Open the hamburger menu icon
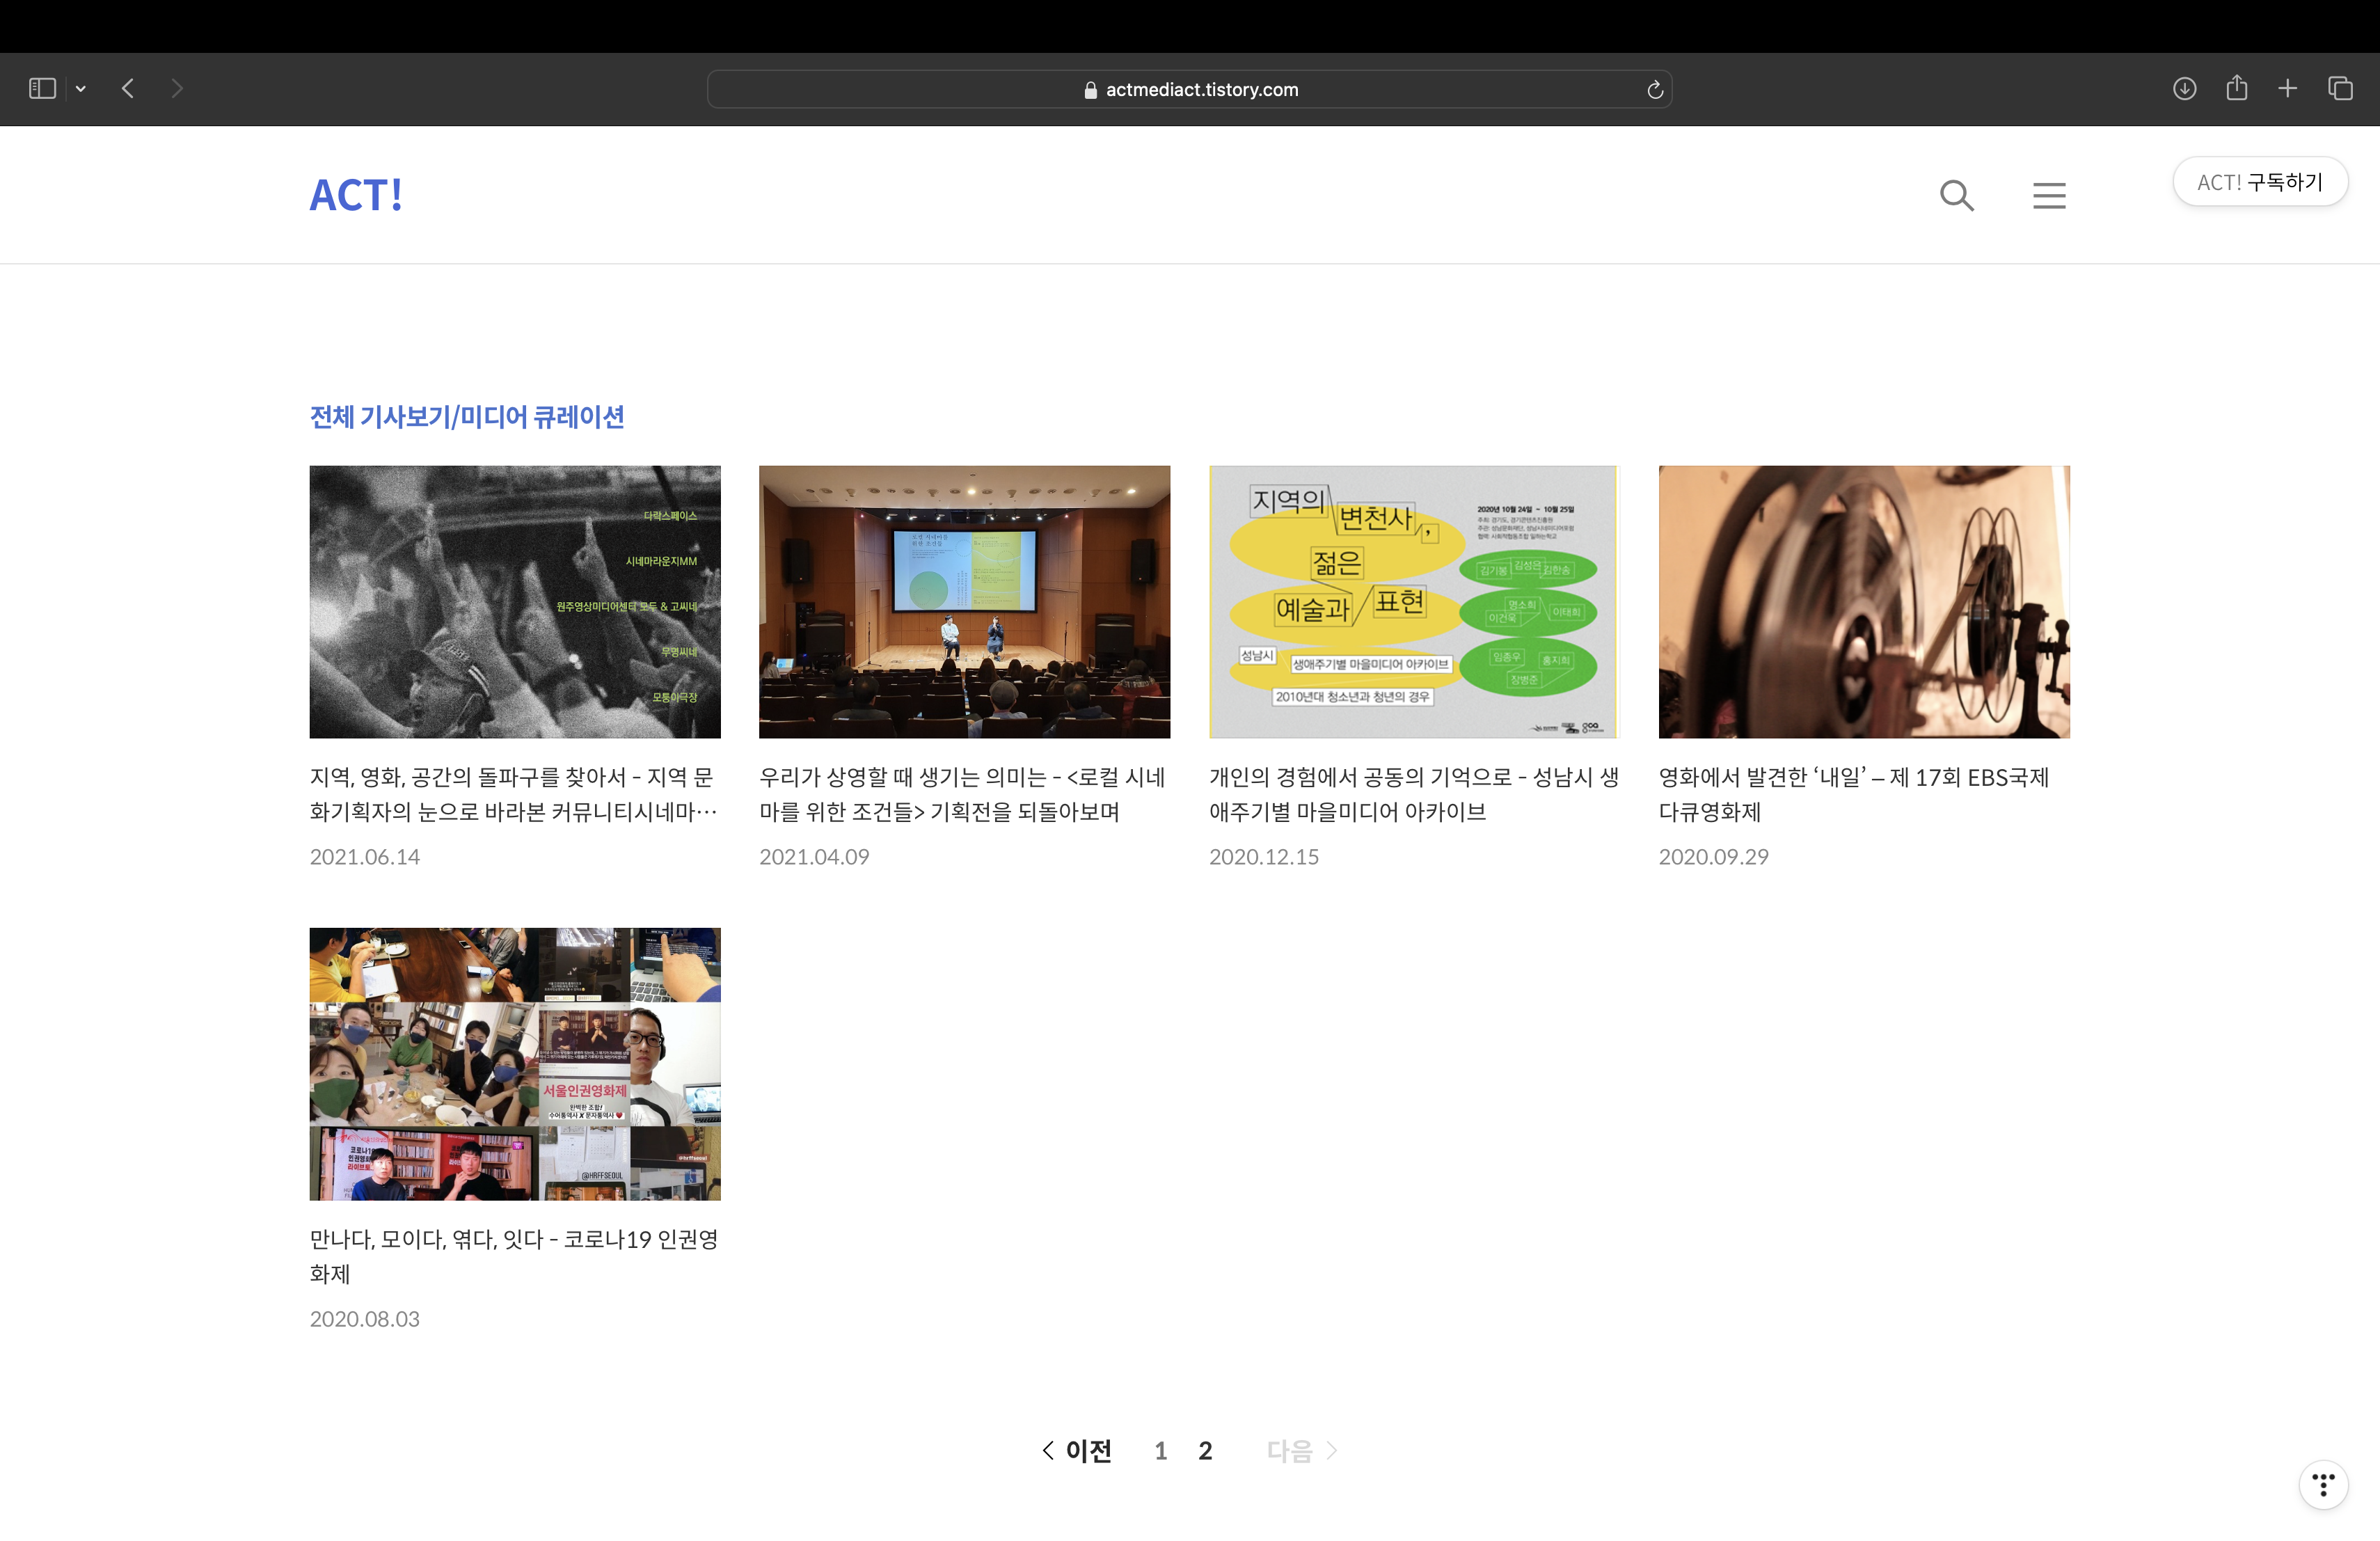The height and width of the screenshot is (1541, 2380). click(x=2048, y=195)
